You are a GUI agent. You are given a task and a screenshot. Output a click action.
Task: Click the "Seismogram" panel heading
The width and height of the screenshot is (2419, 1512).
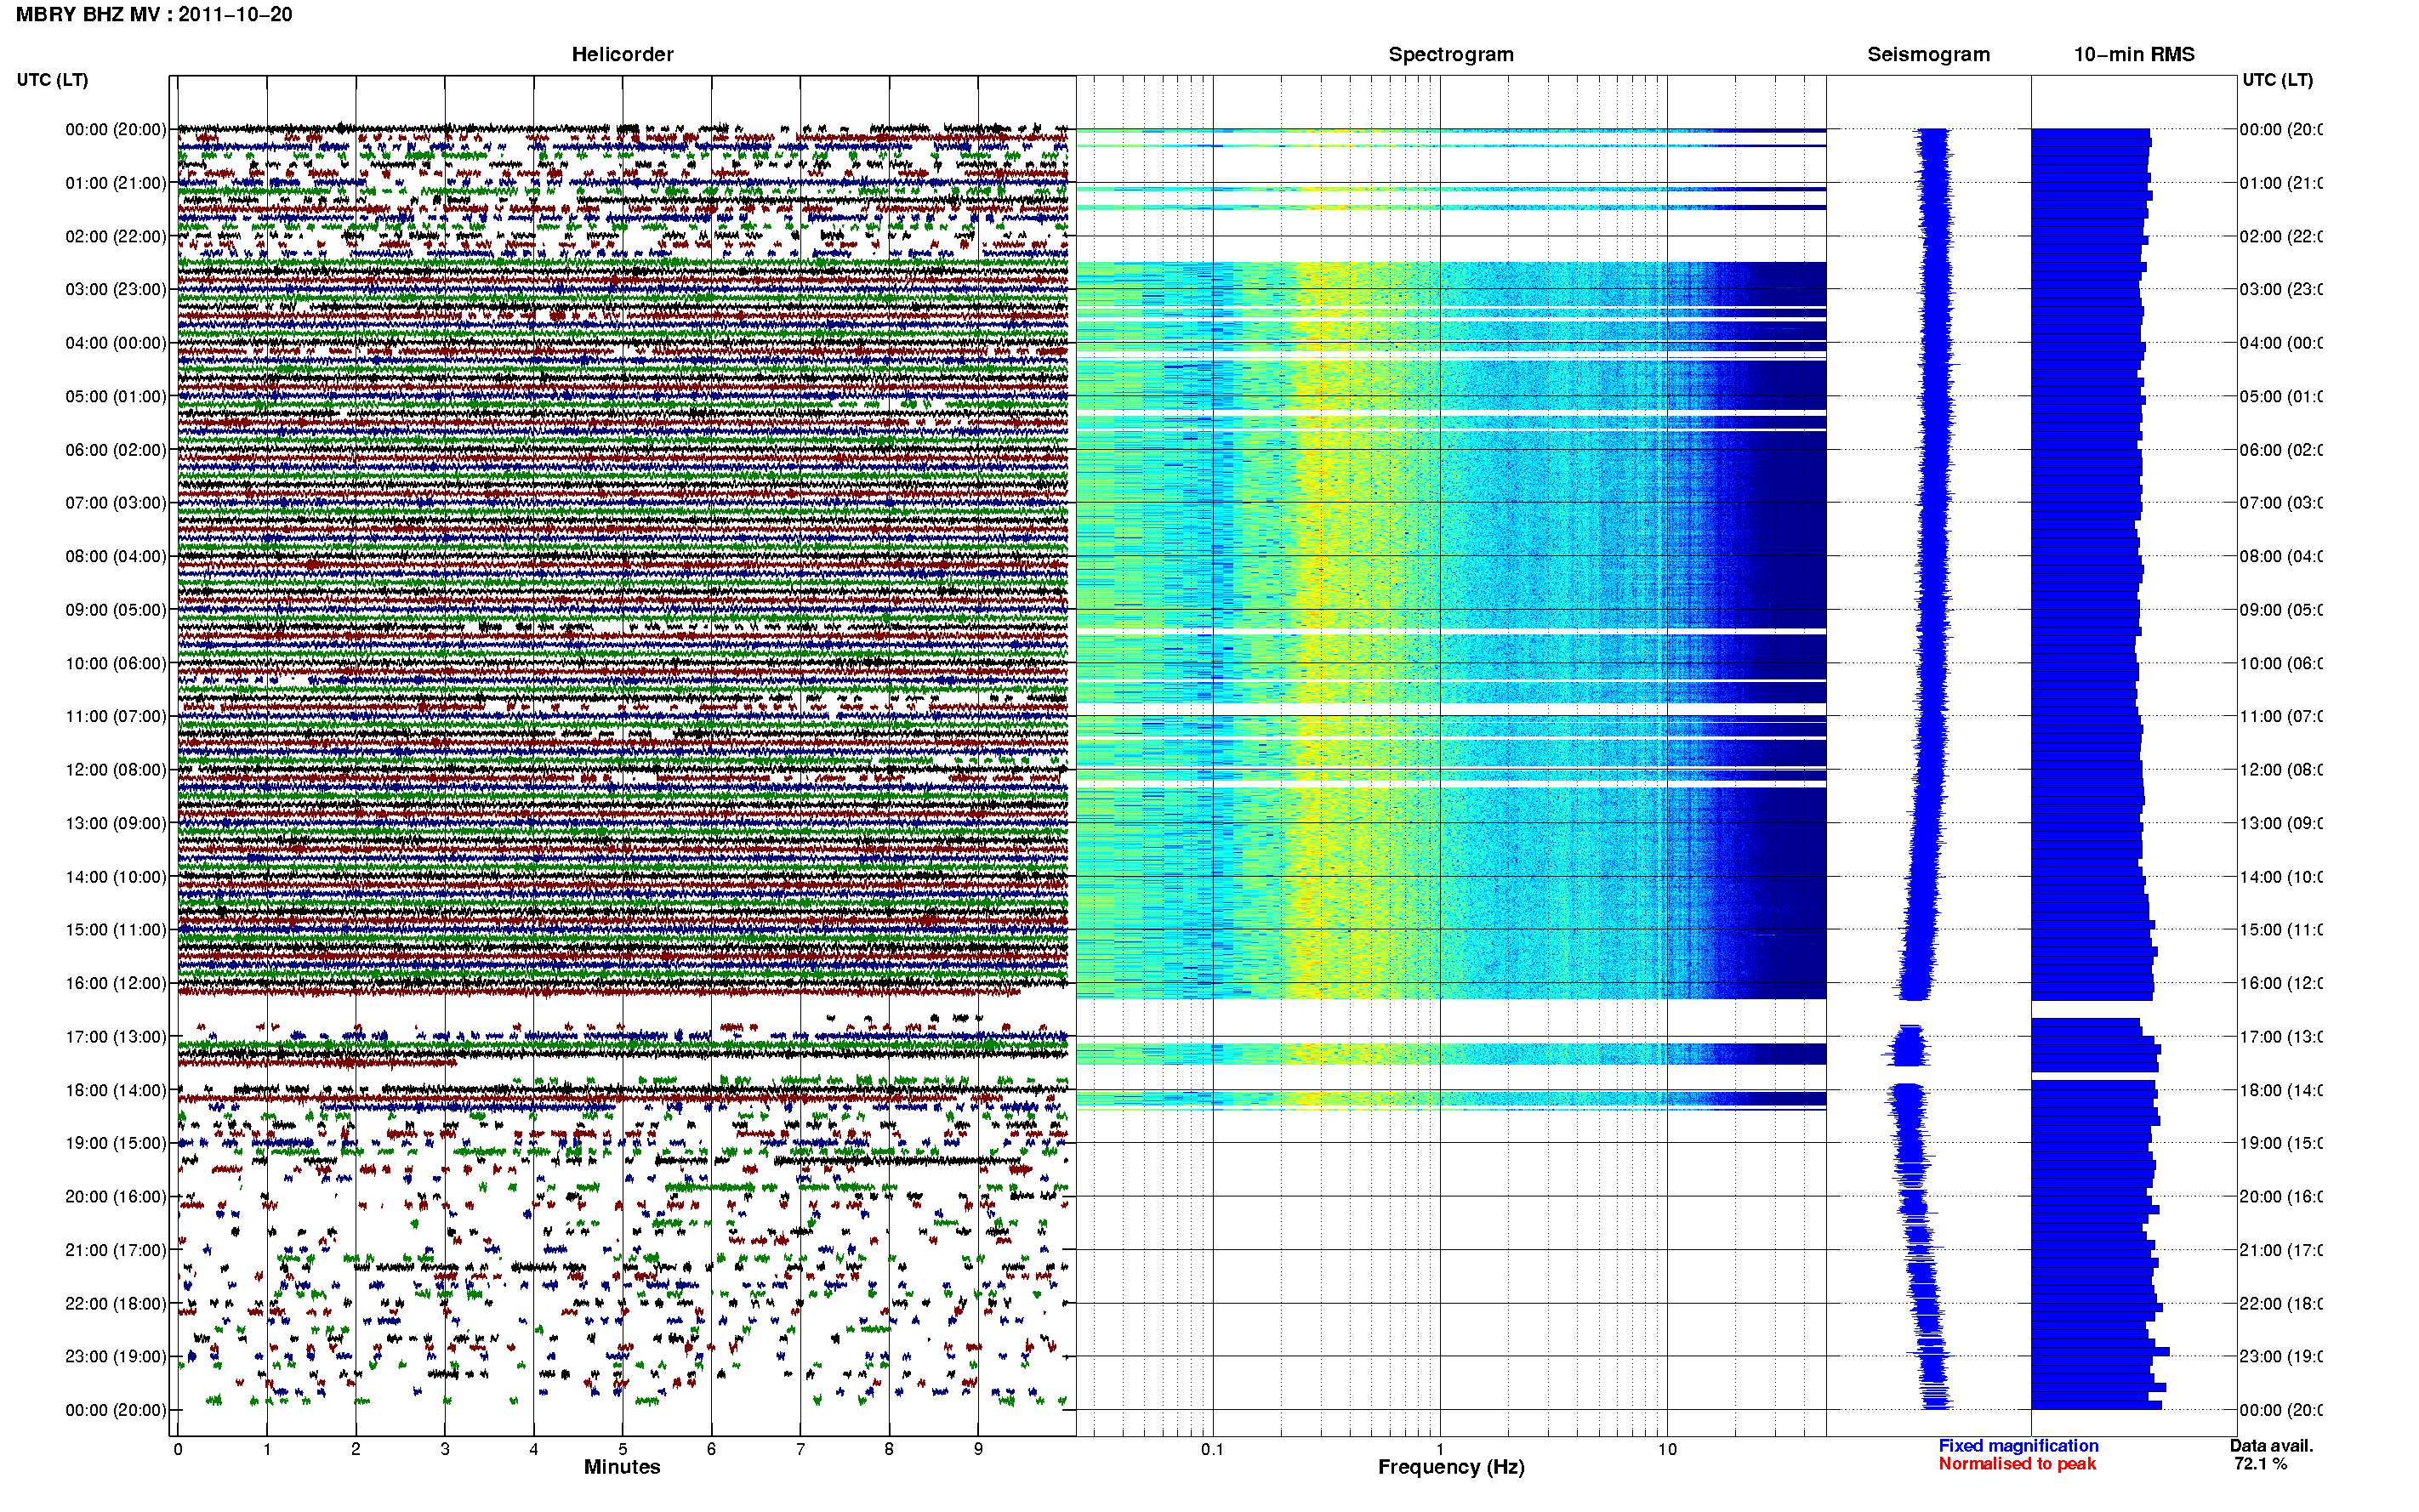coord(1928,55)
